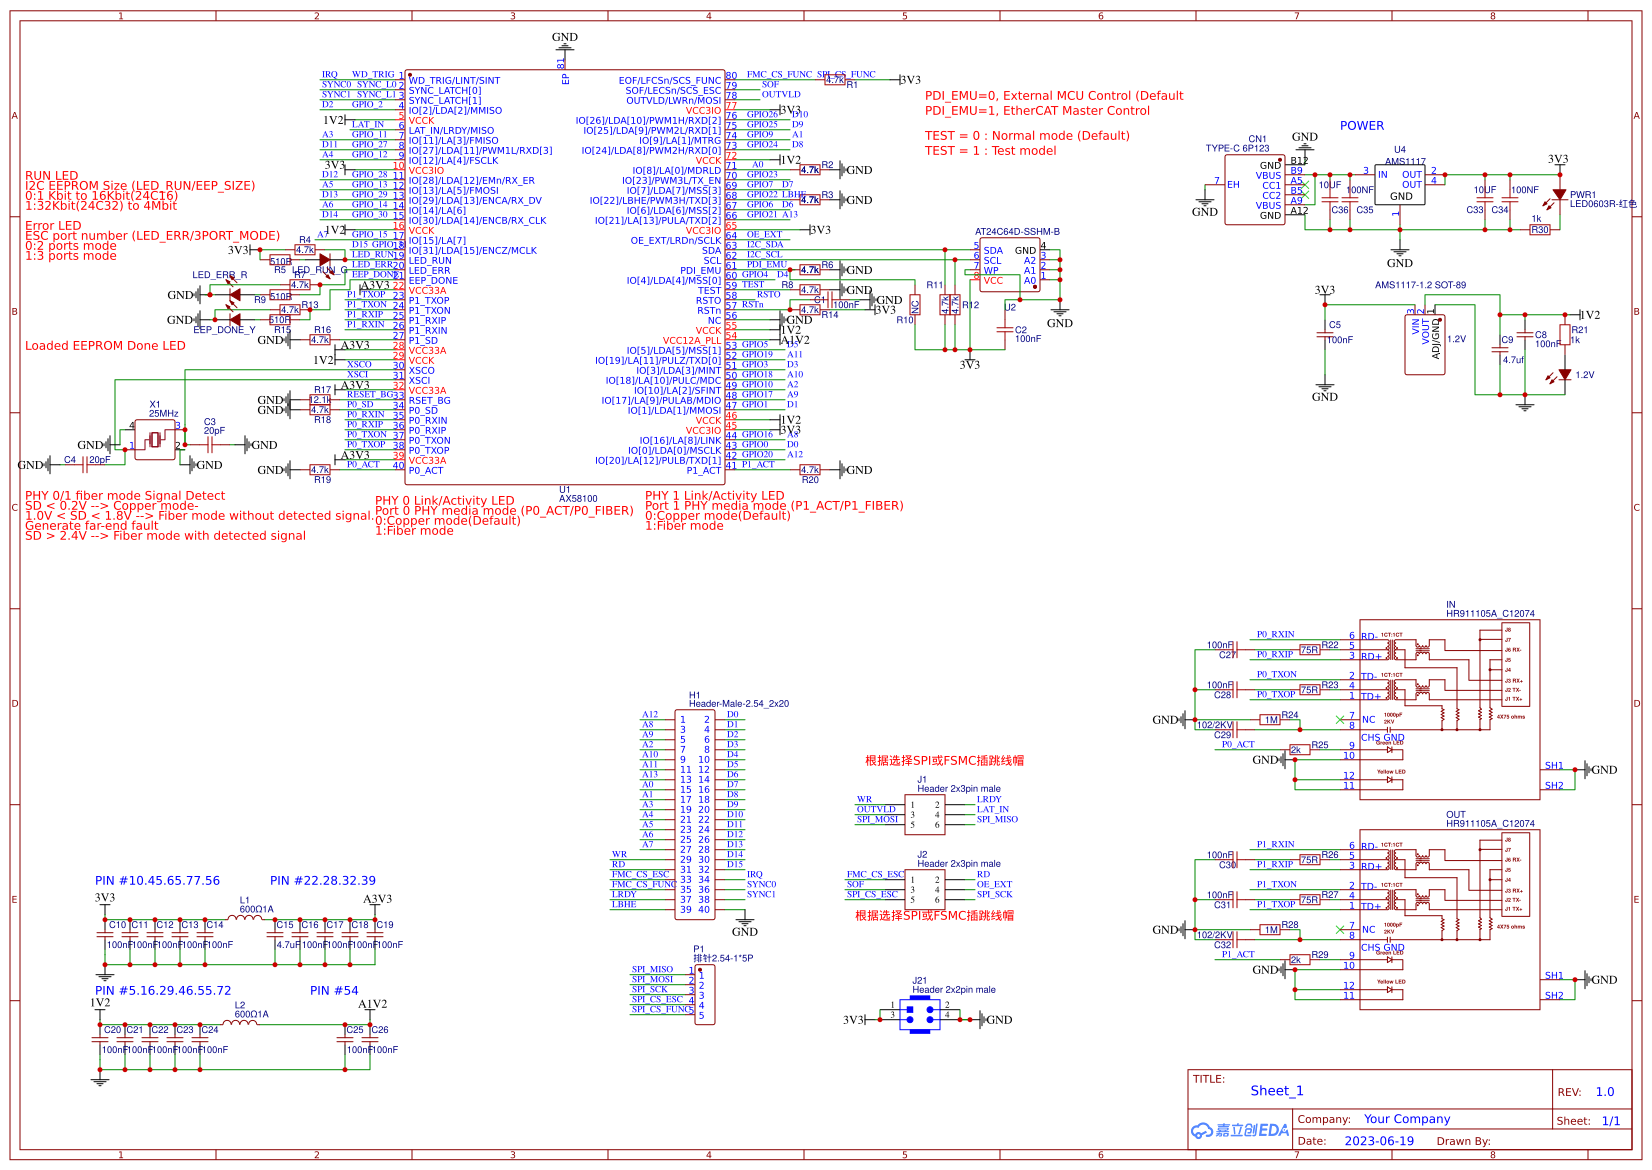Select the J1 2x3pin header body

(x=925, y=813)
